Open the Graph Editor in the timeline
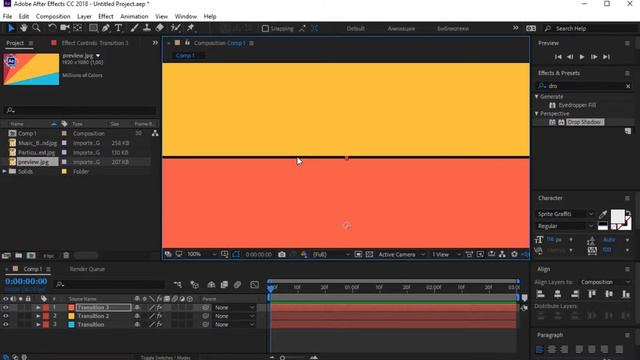The image size is (640, 360). [254, 284]
